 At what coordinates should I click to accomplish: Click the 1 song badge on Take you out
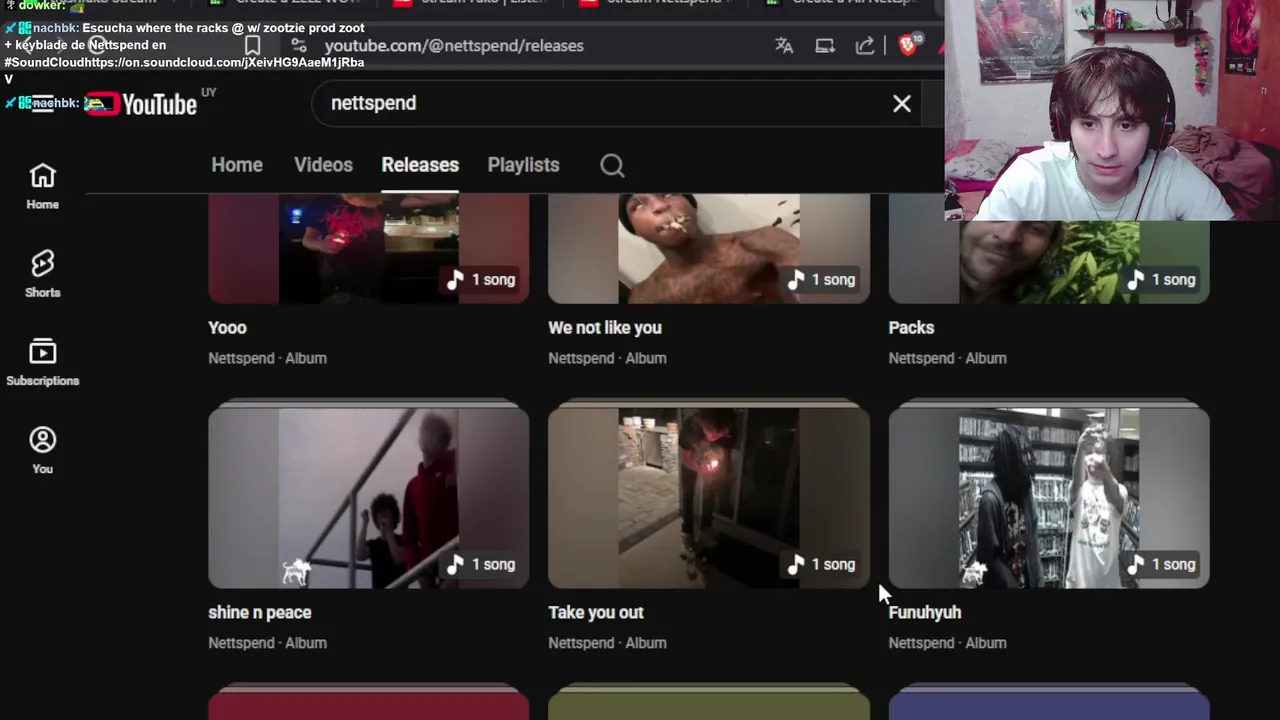pyautogui.click(x=821, y=565)
